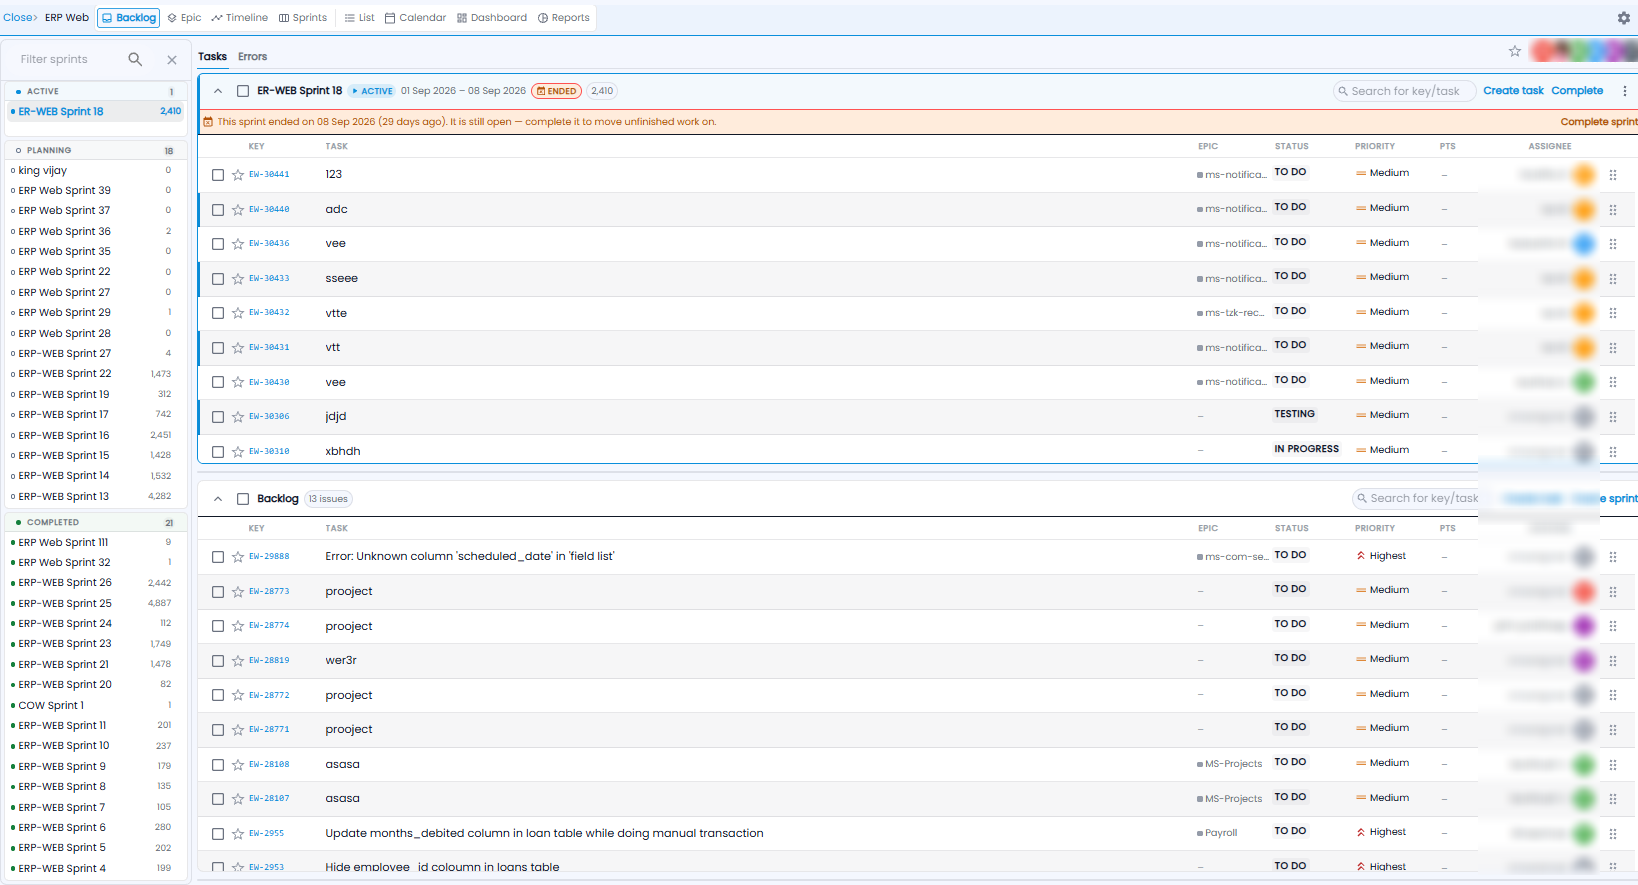Click drag handle for EW-2955 row

1613,834
